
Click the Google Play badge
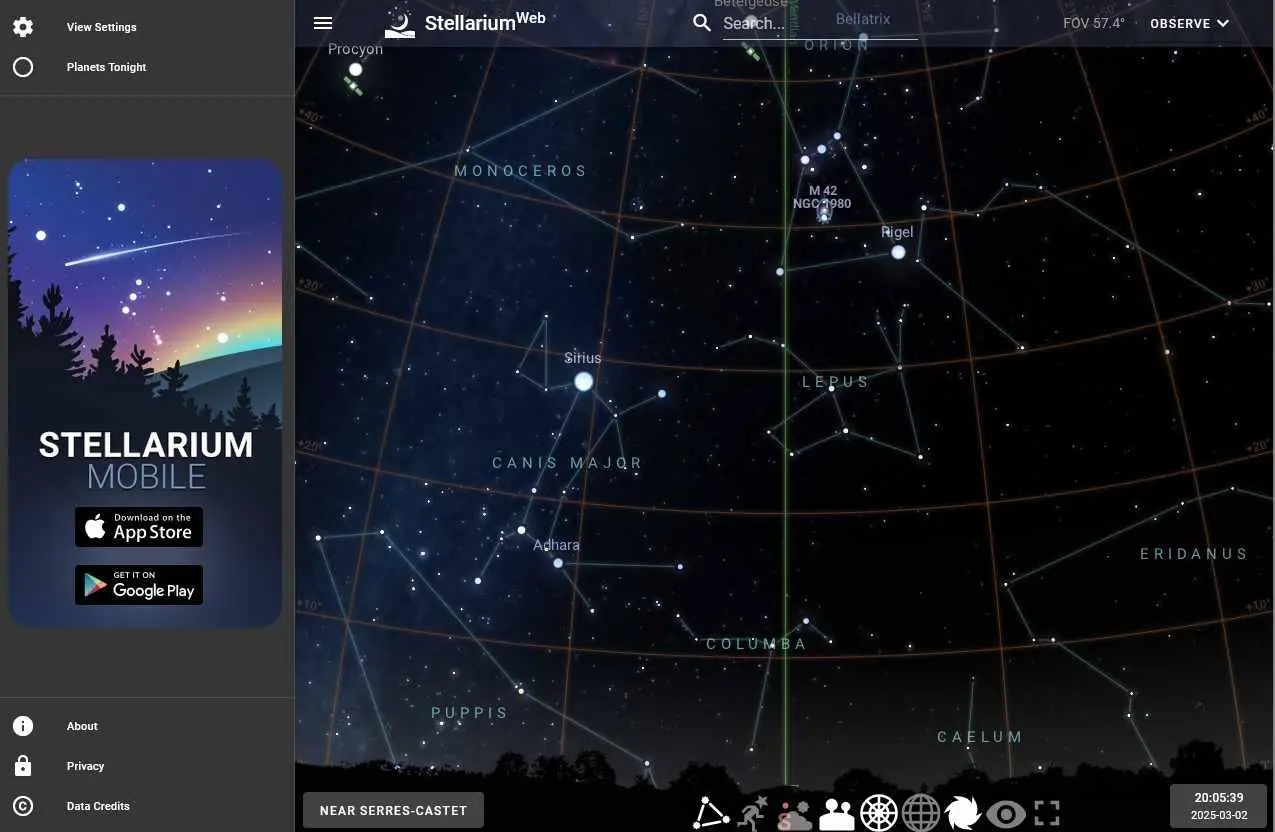[139, 585]
